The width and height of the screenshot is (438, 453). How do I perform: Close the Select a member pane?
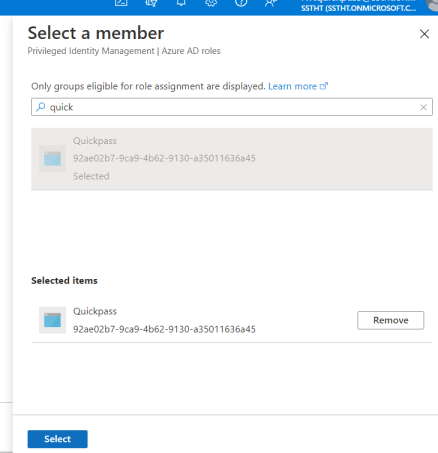pos(424,34)
